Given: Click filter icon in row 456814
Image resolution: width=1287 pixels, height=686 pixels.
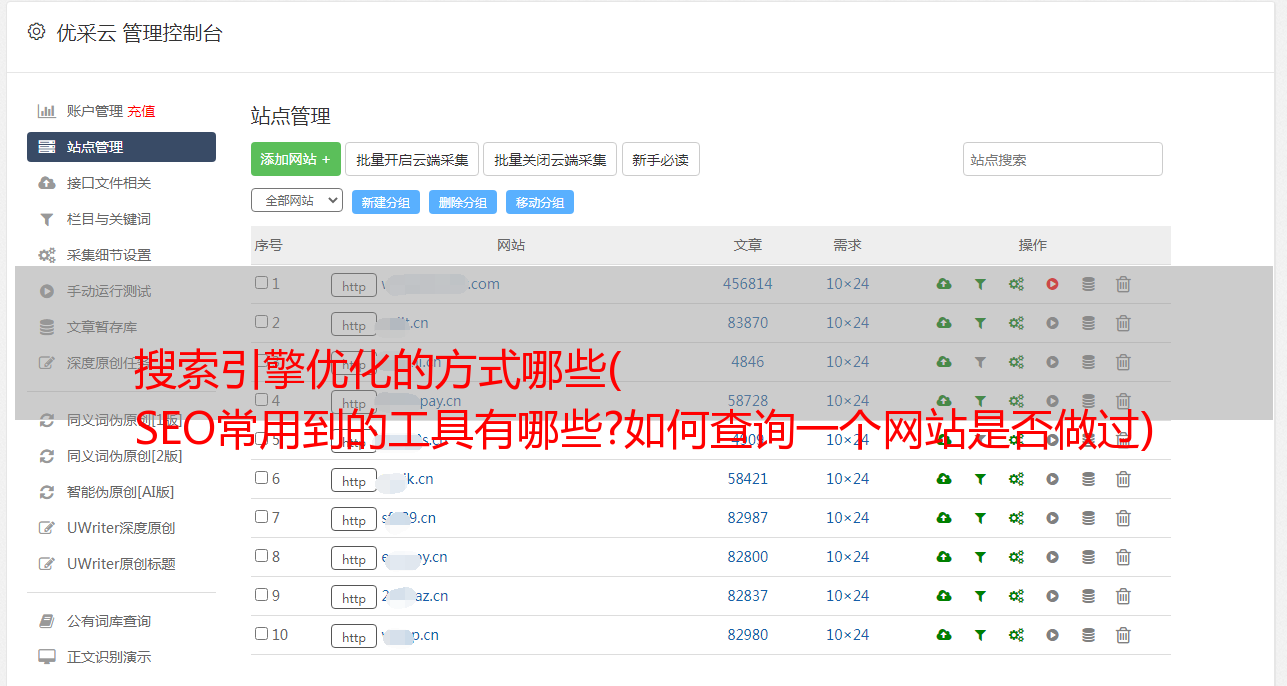Looking at the screenshot, I should click(x=980, y=284).
